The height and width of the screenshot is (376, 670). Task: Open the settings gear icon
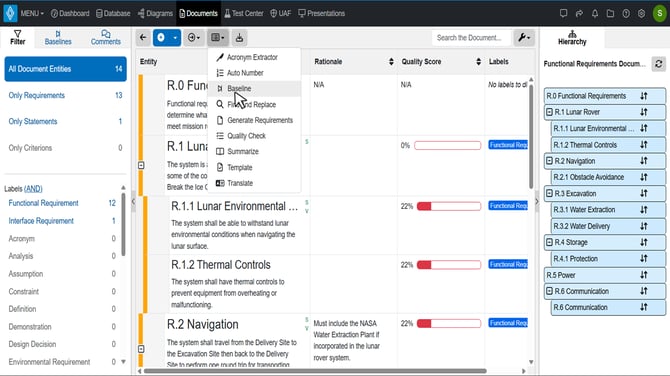pyautogui.click(x=641, y=14)
